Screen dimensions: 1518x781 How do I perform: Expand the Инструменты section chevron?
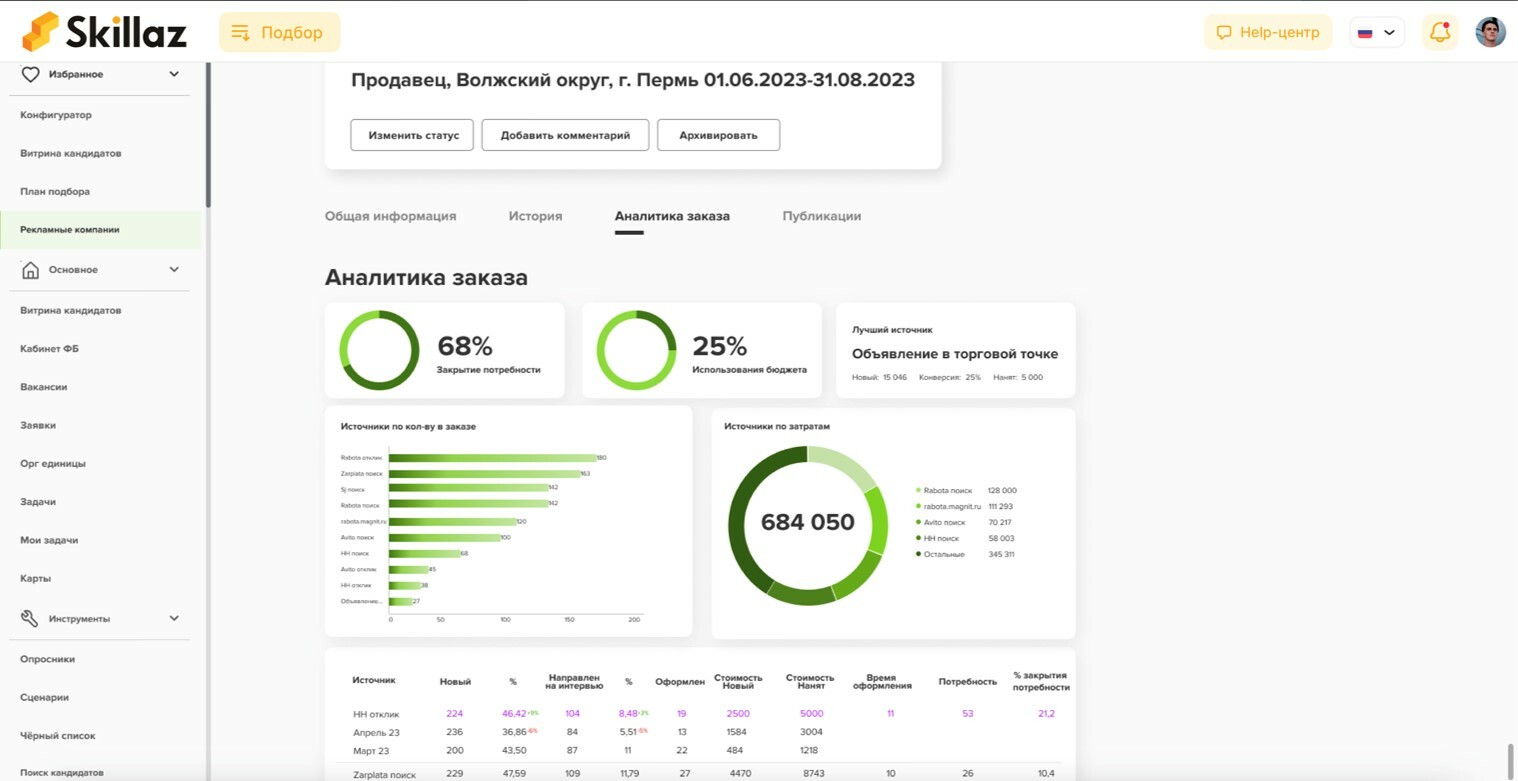173,618
